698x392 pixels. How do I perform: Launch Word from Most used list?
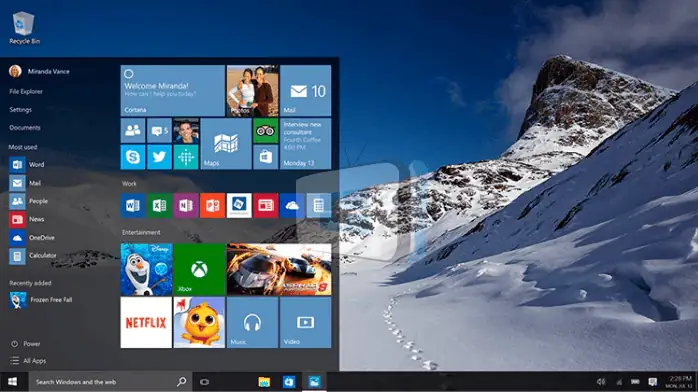[27, 165]
